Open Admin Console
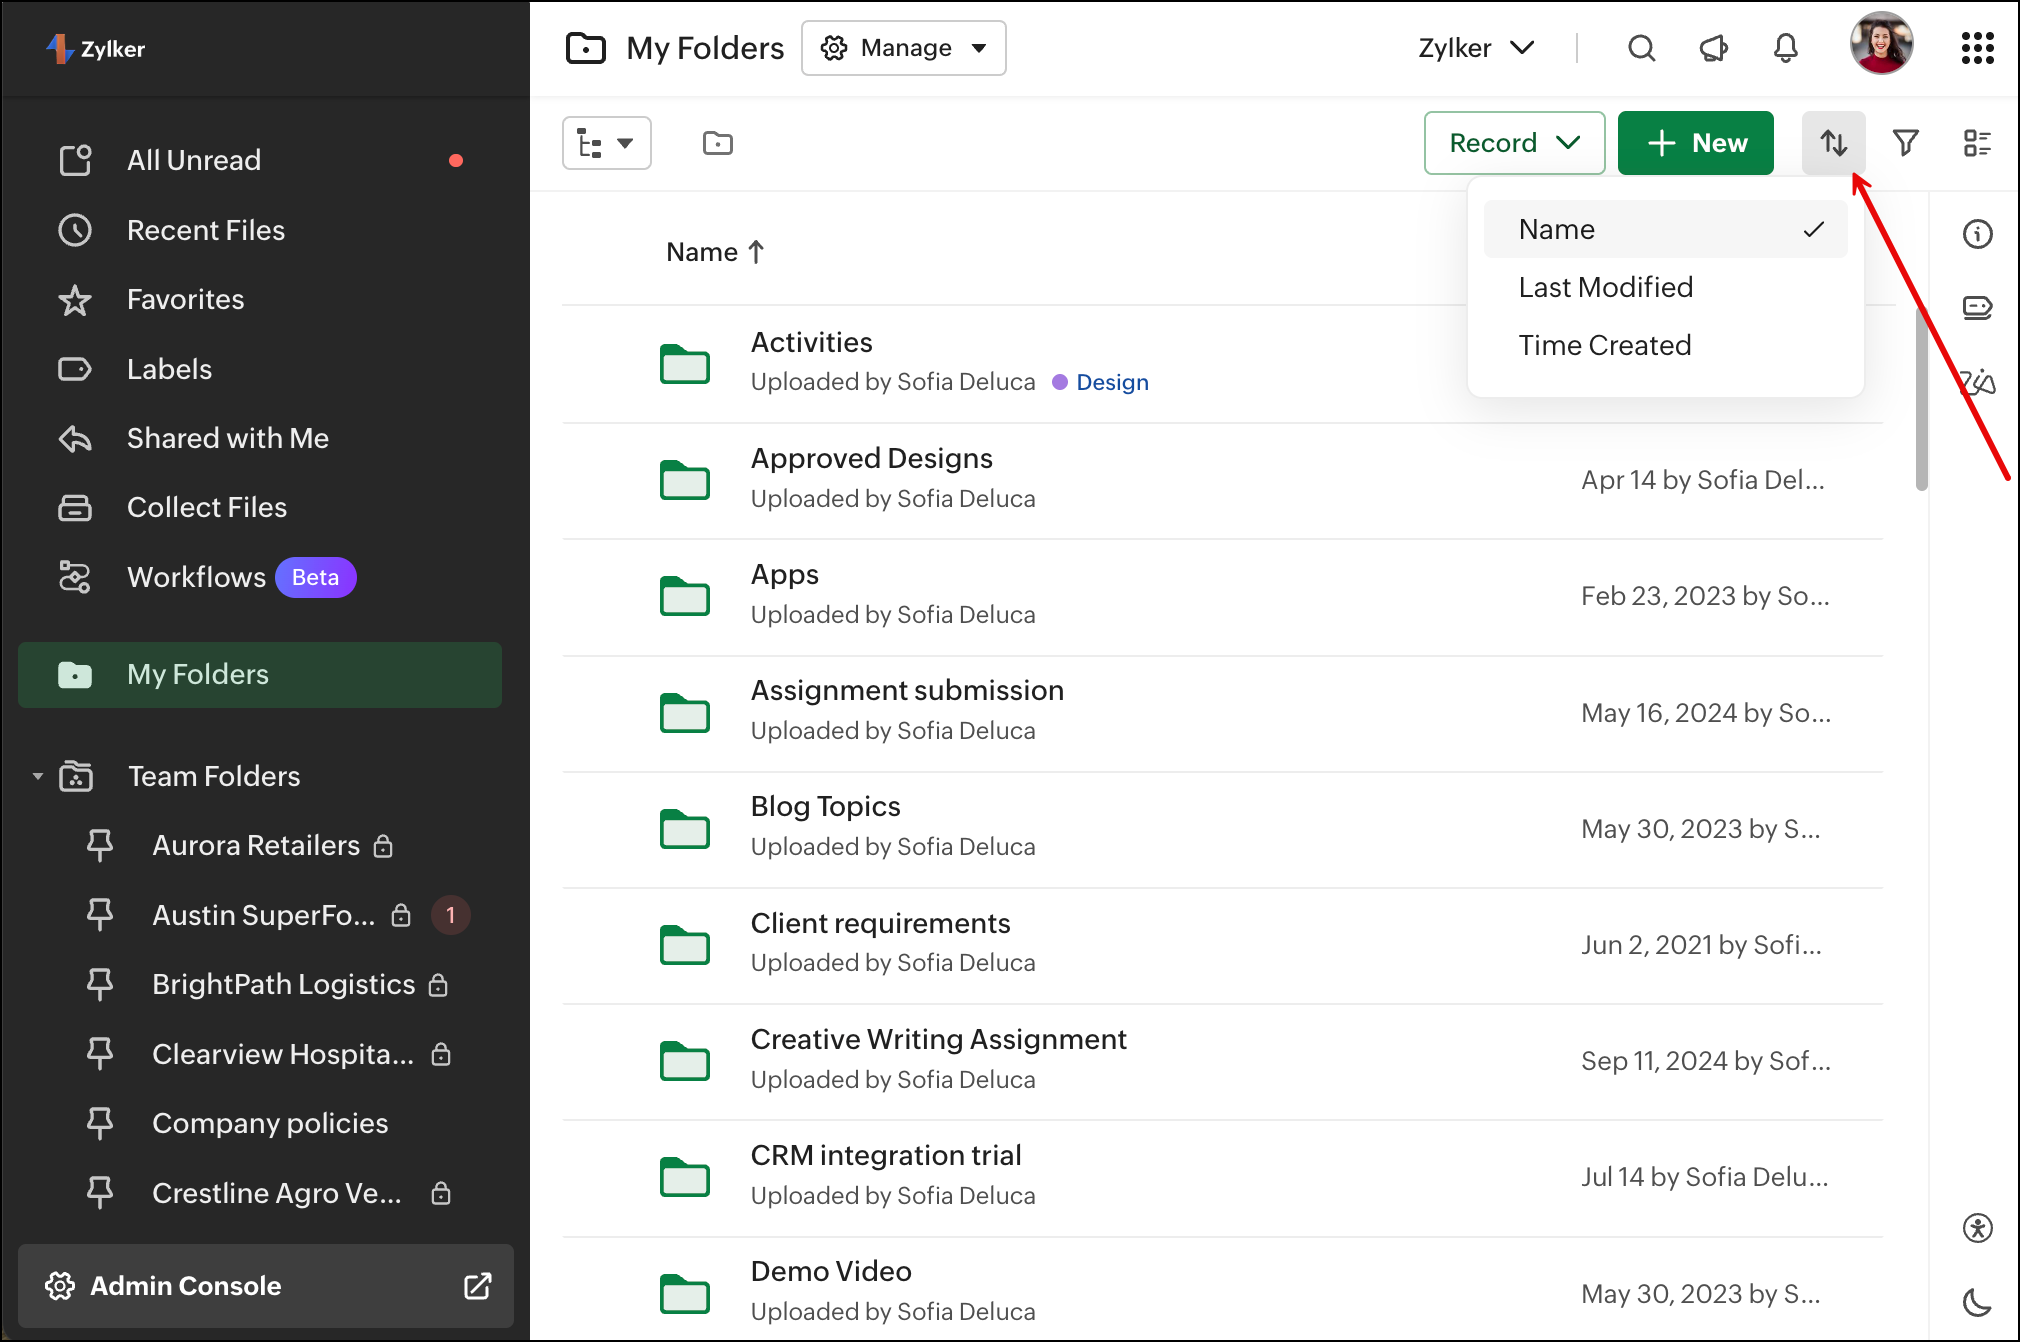 [x=266, y=1286]
